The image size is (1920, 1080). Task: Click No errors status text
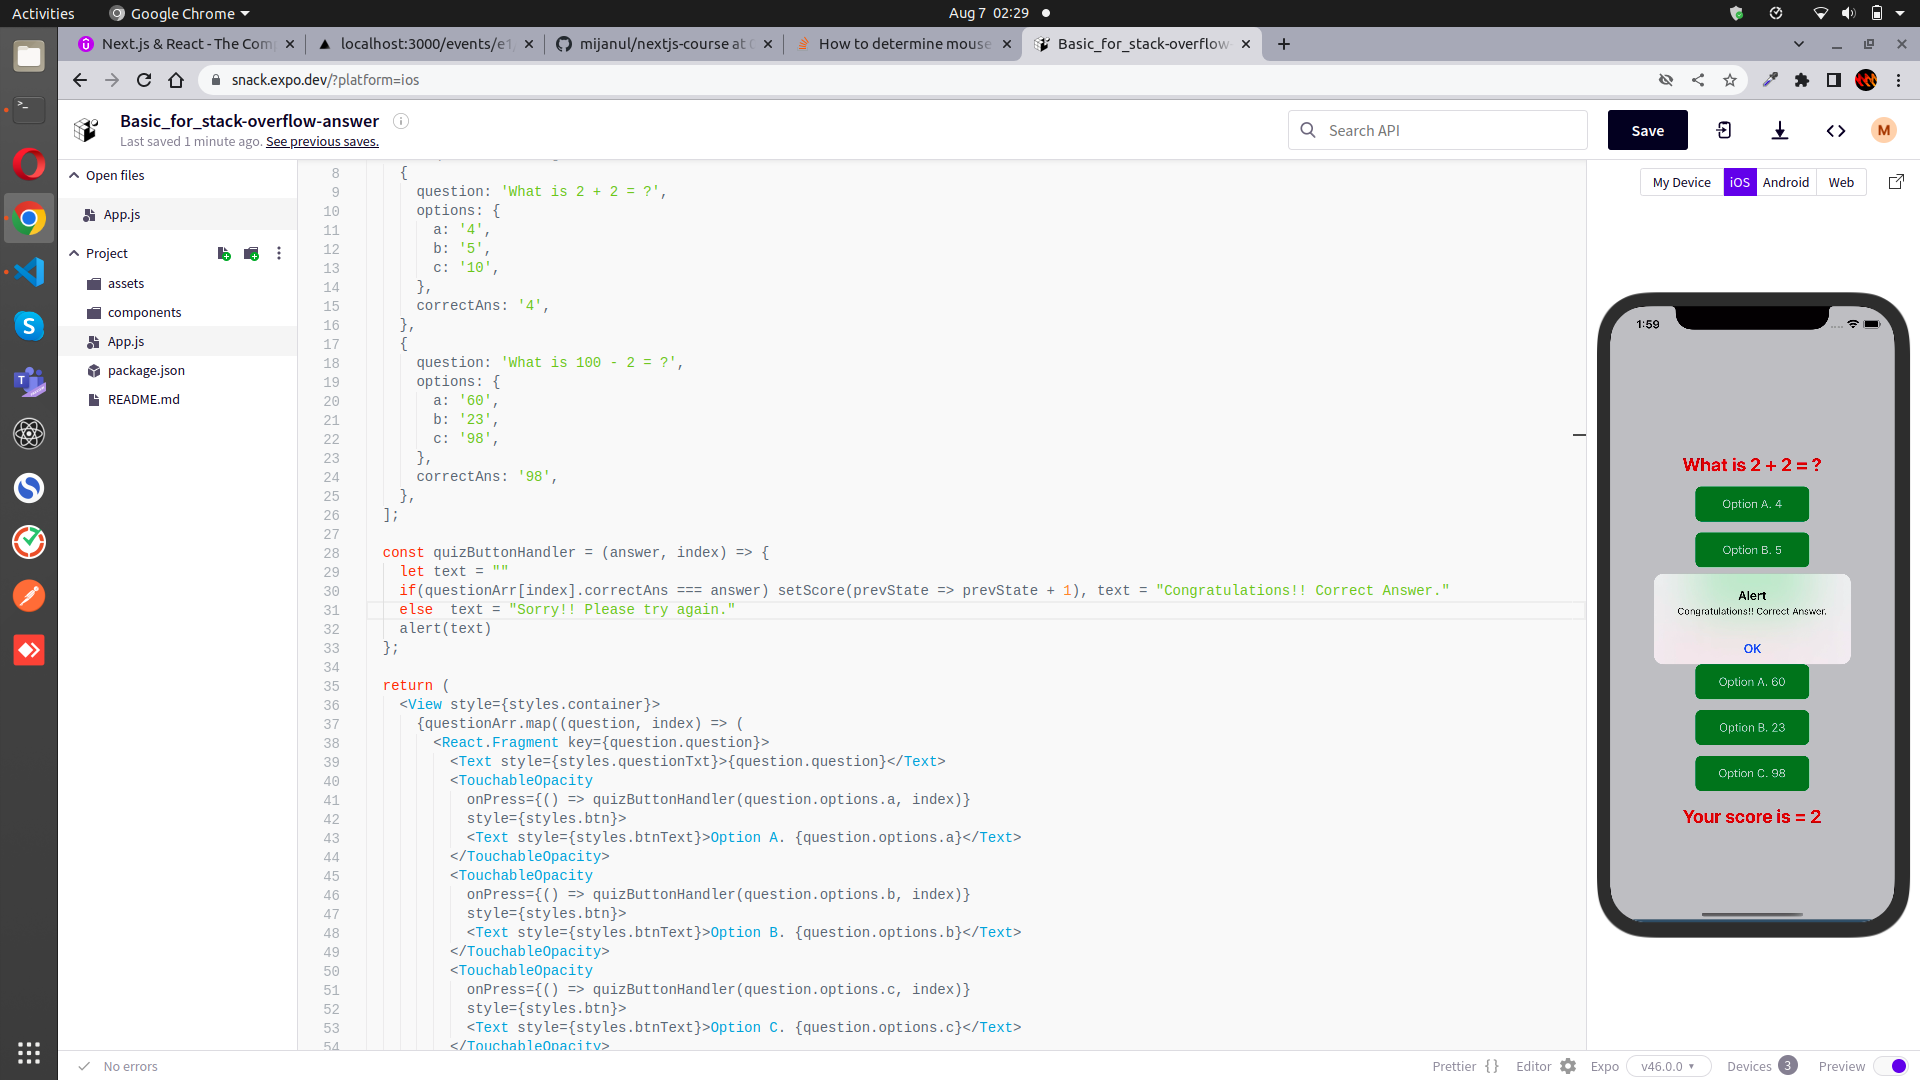pyautogui.click(x=130, y=1067)
